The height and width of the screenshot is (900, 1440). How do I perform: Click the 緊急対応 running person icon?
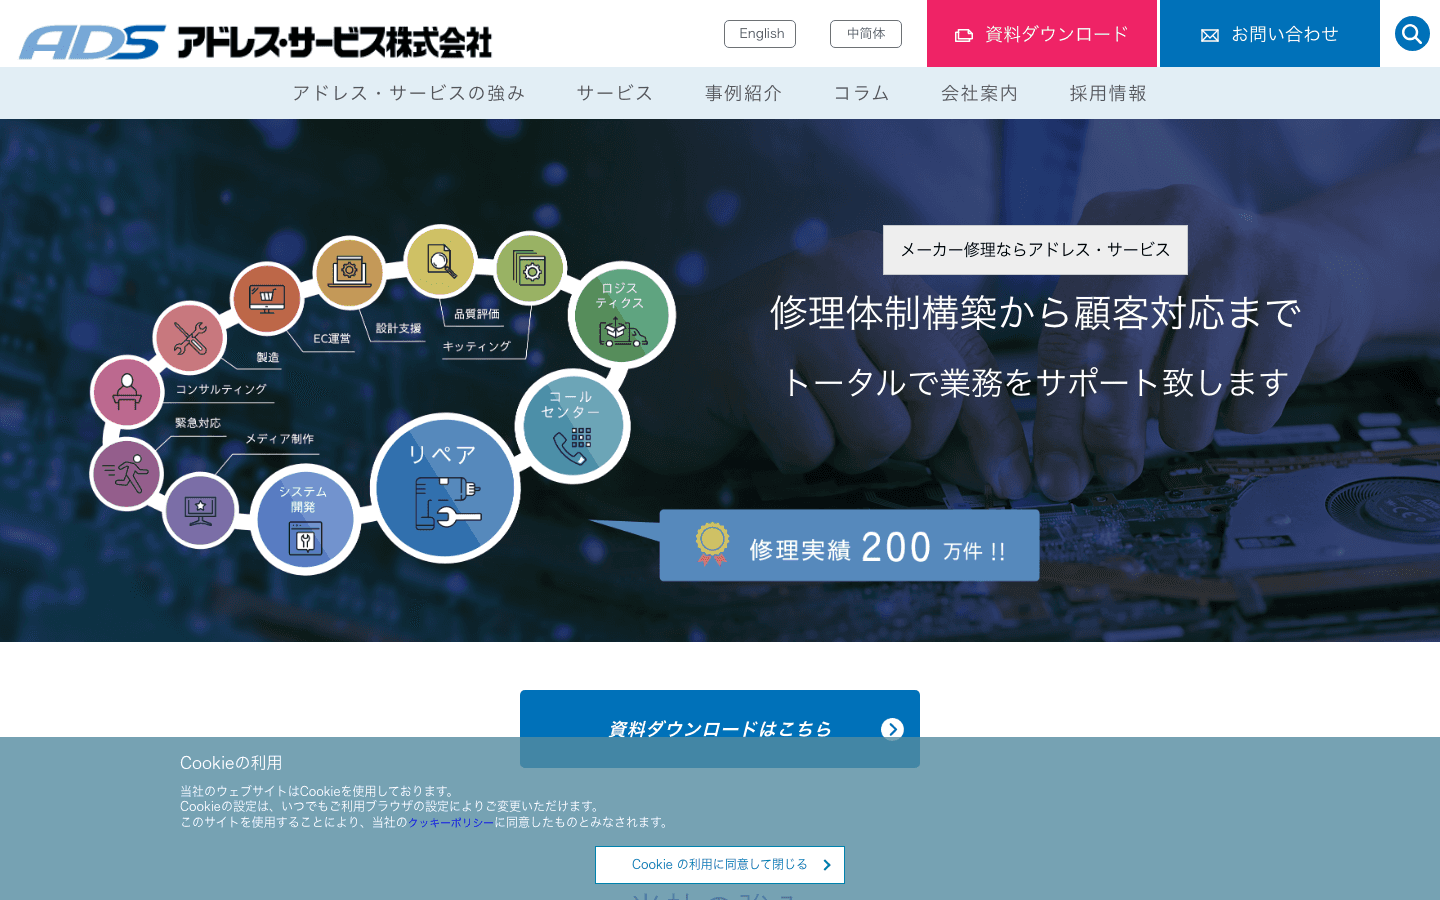pyautogui.click(x=127, y=473)
